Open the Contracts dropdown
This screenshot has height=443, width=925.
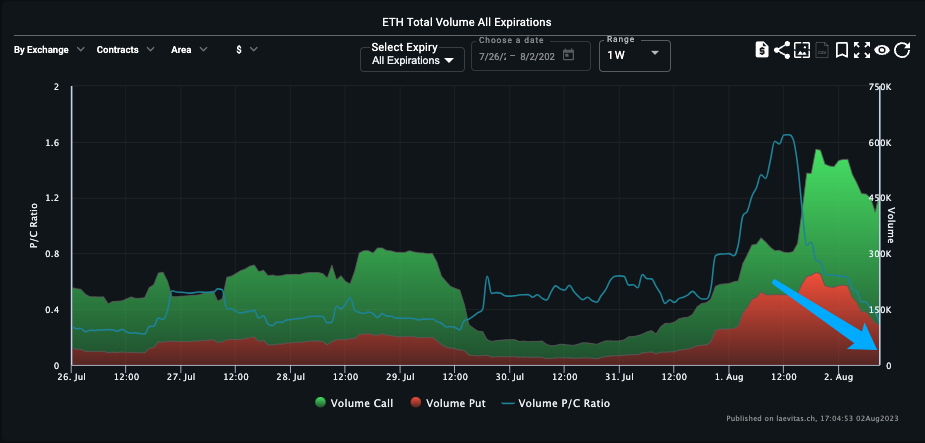(x=126, y=50)
